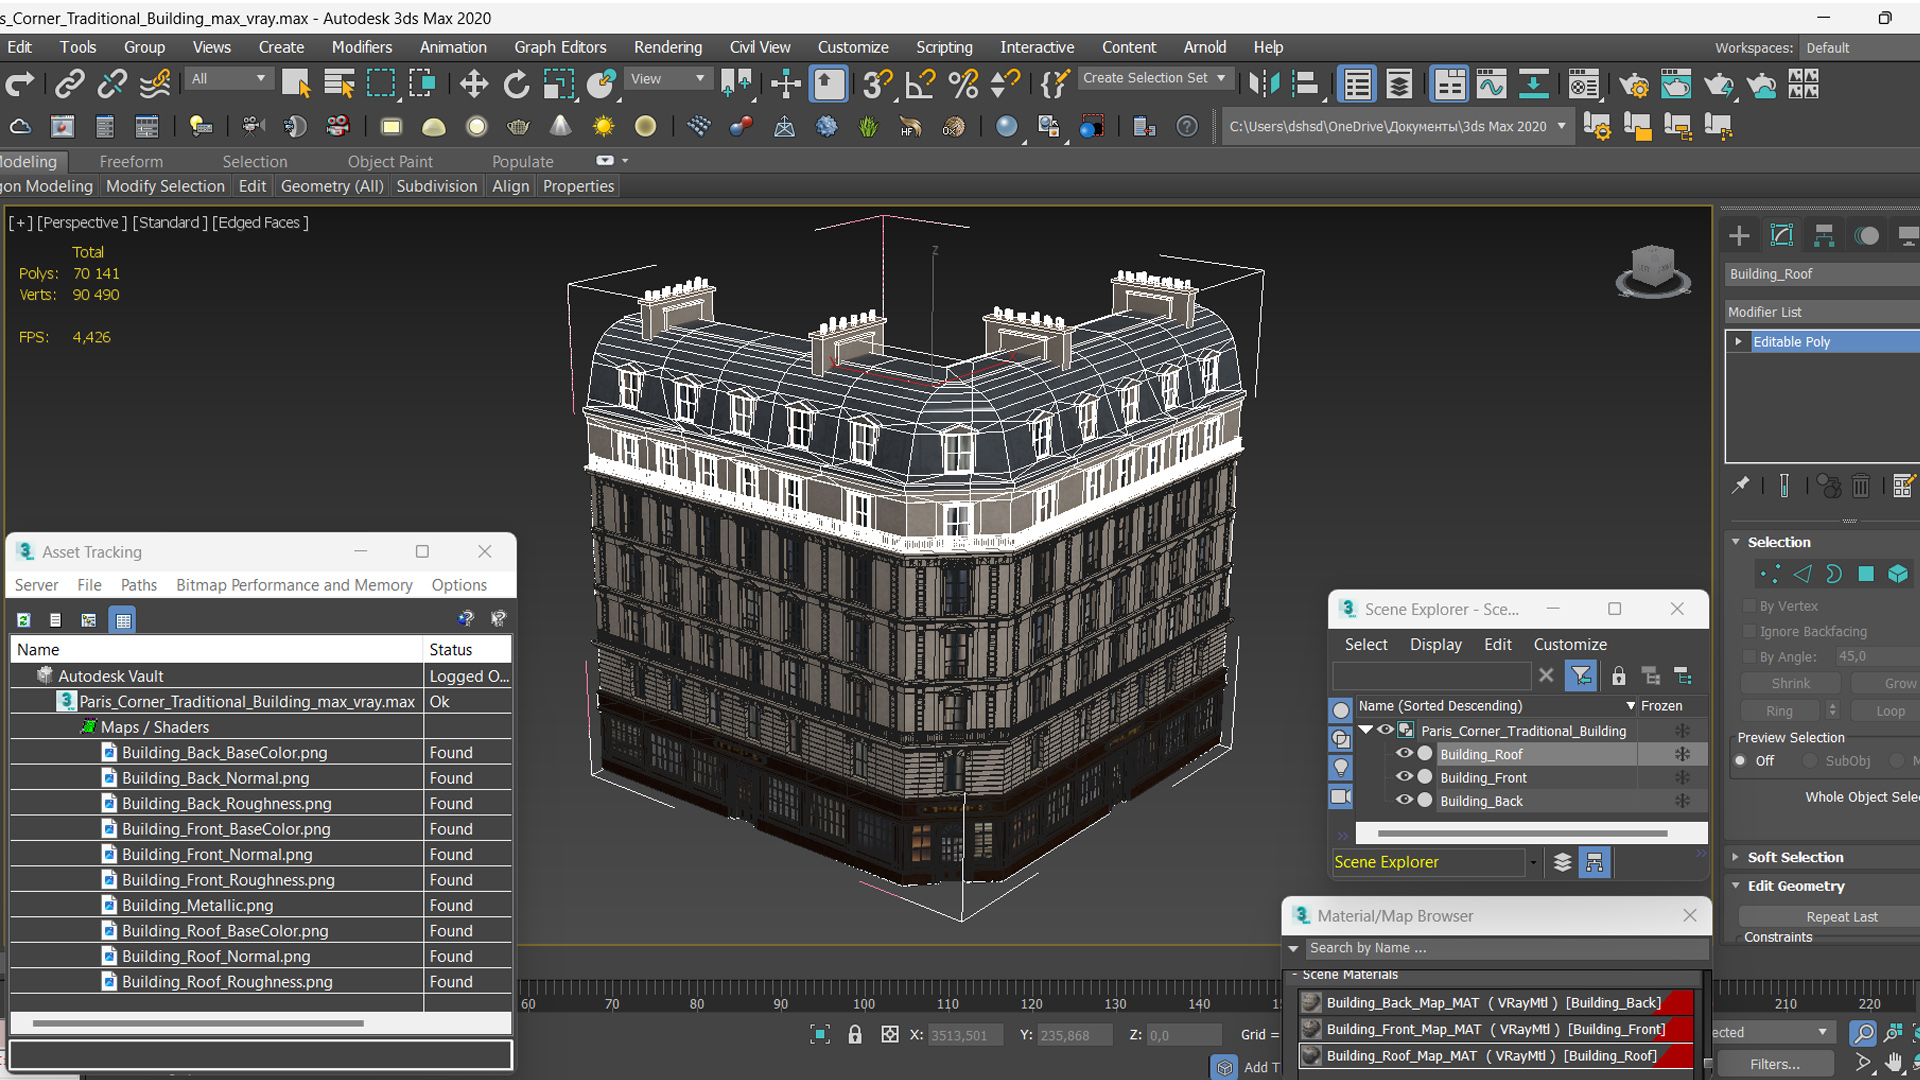Open Render Setup teapot icon
The width and height of the screenshot is (1920, 1080).
[1634, 85]
